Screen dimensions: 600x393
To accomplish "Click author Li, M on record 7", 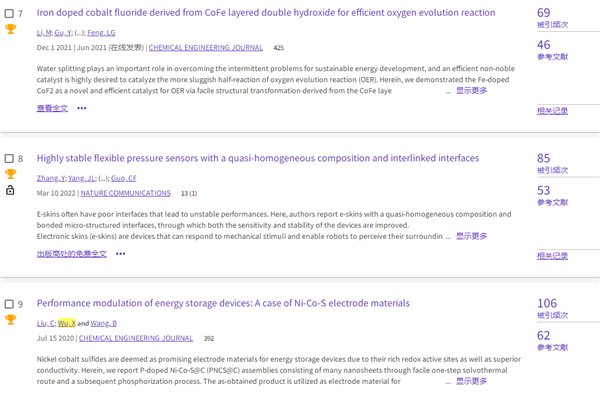I will click(x=44, y=33).
